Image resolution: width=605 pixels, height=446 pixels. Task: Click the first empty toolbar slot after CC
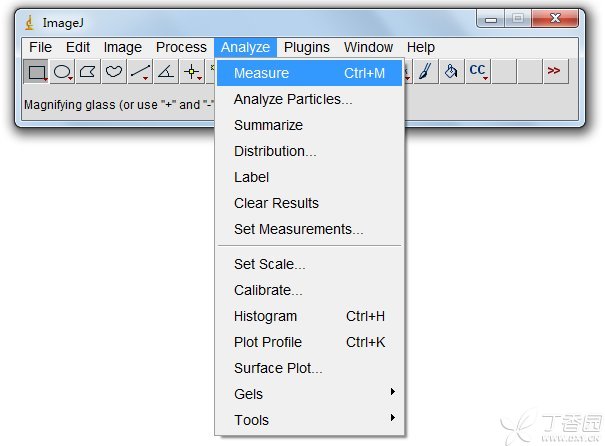pos(504,71)
